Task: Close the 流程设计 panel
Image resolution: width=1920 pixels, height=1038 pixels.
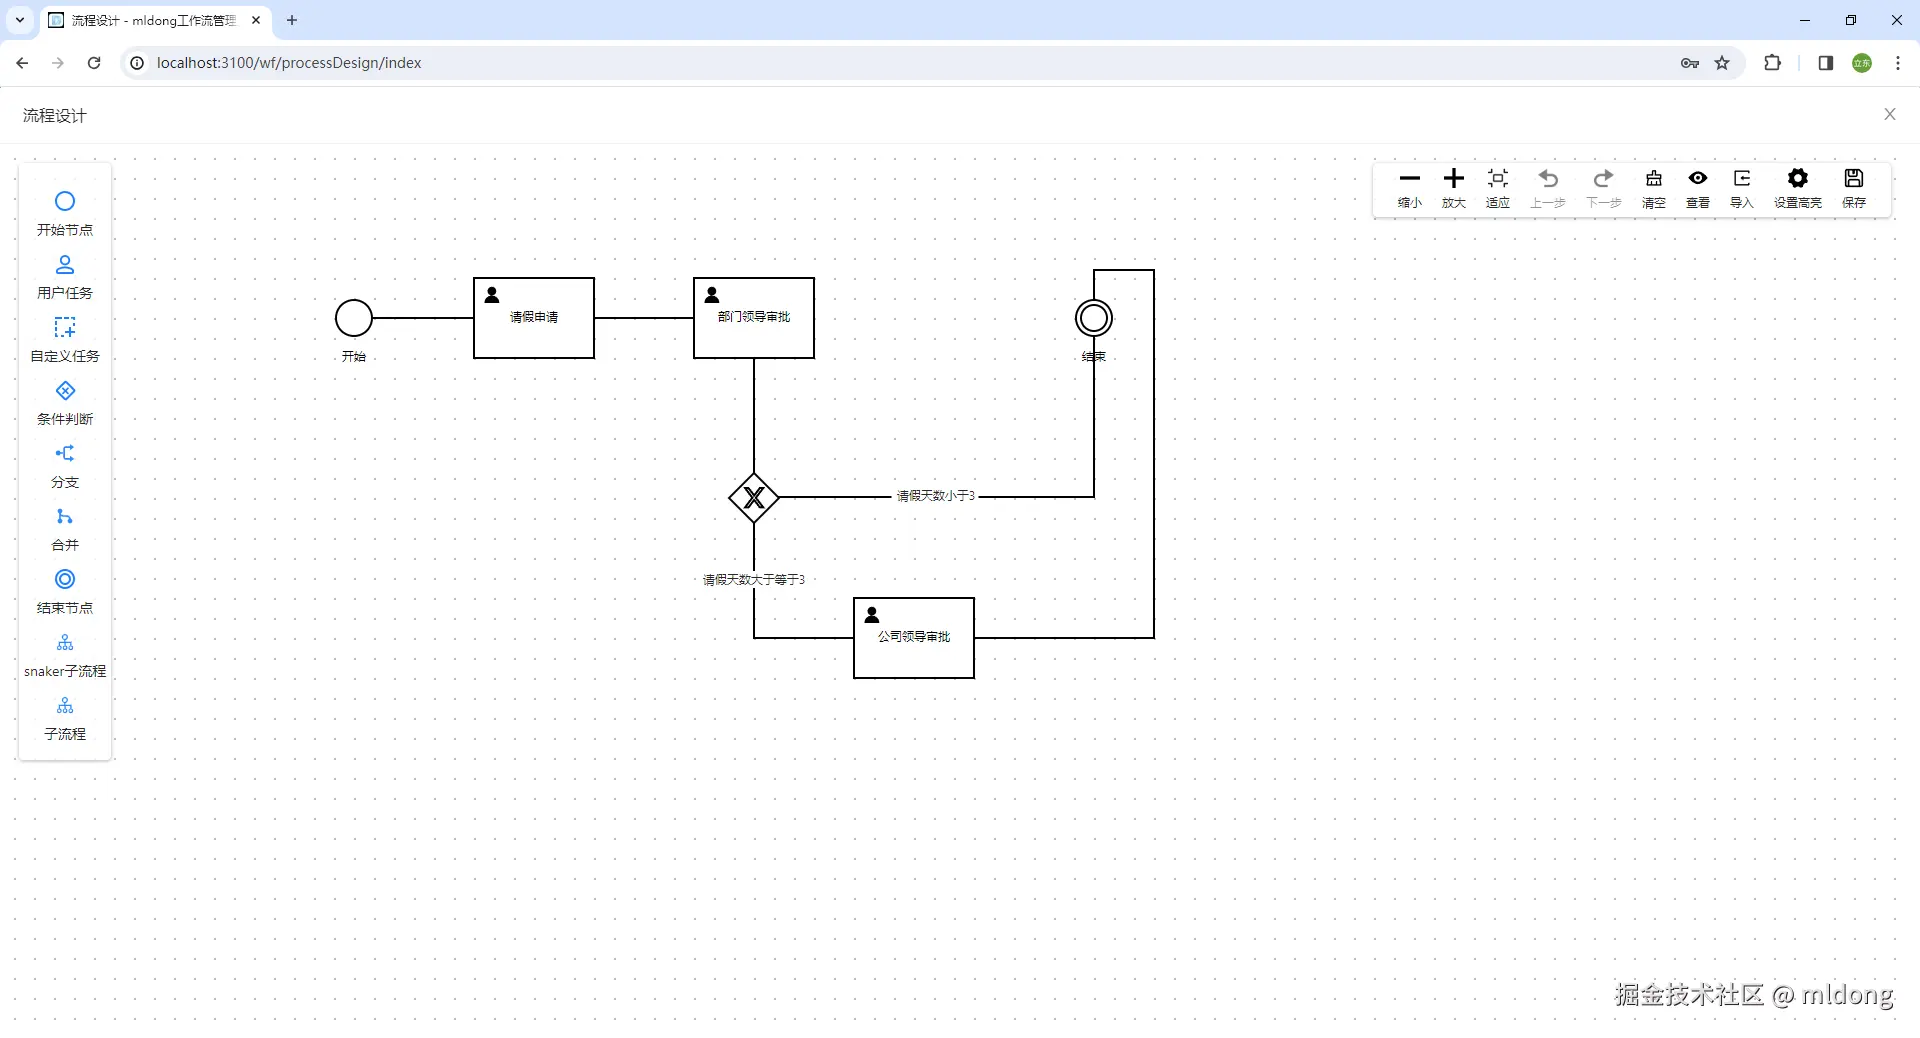Action: pyautogui.click(x=1890, y=114)
